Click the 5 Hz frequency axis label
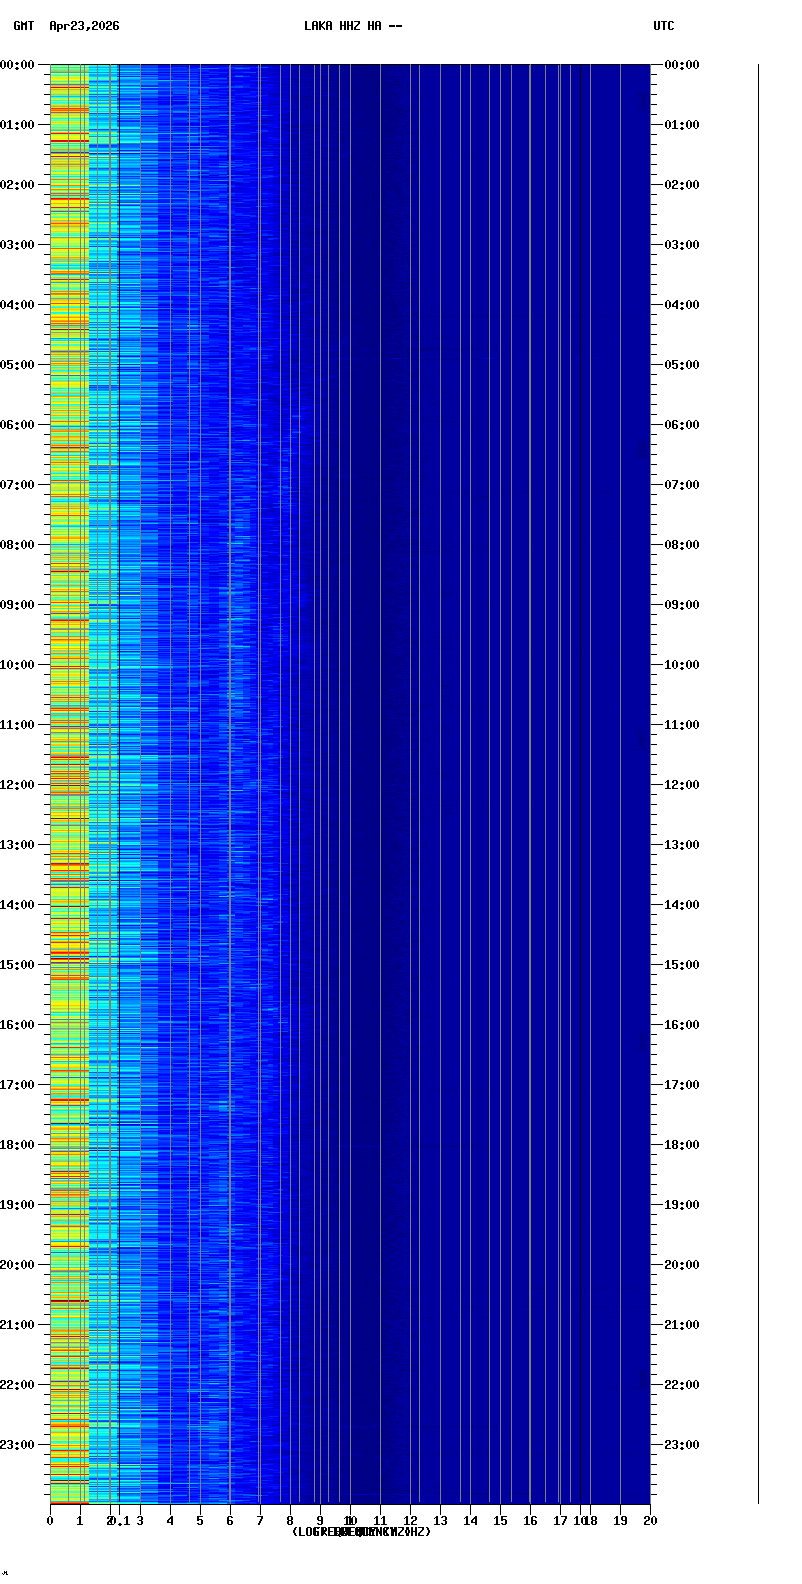802x1584 pixels. [200, 1521]
